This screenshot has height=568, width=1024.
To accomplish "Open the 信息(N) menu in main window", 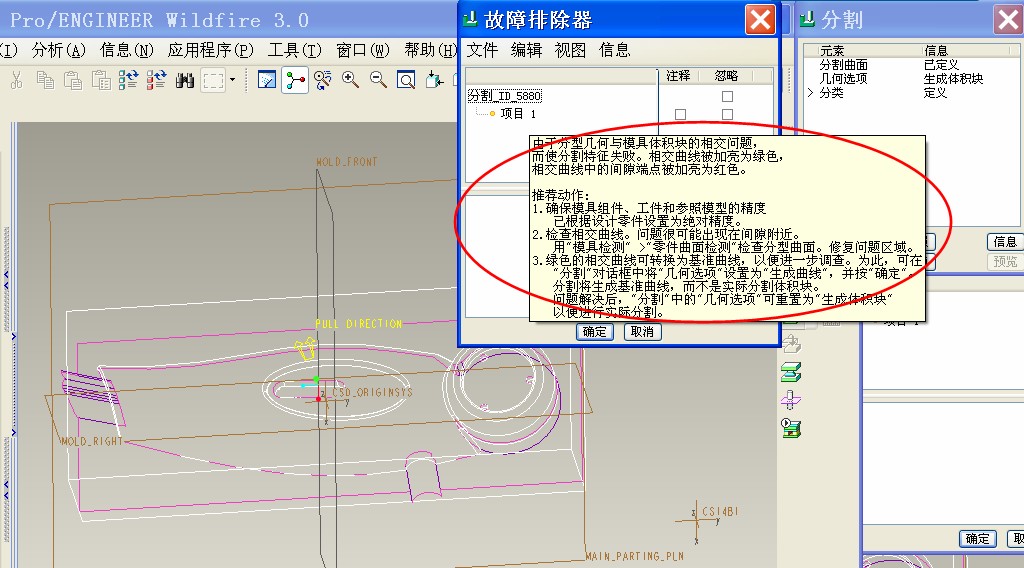I will (127, 50).
